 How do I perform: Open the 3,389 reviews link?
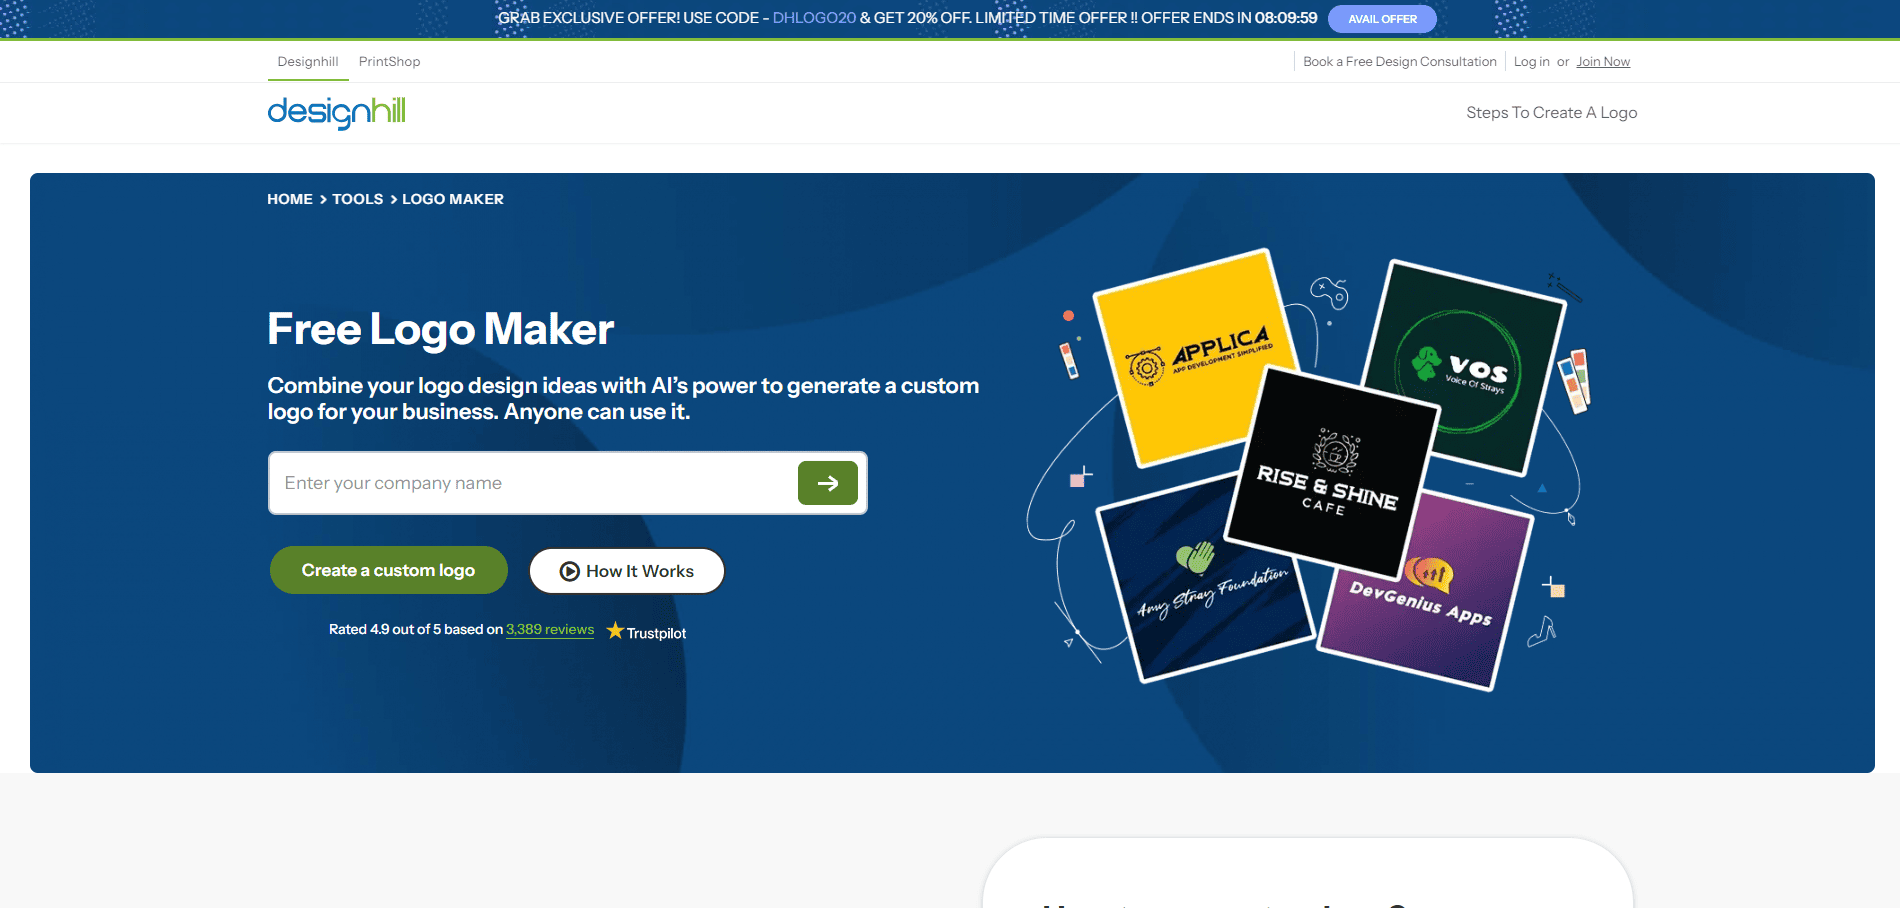[550, 629]
